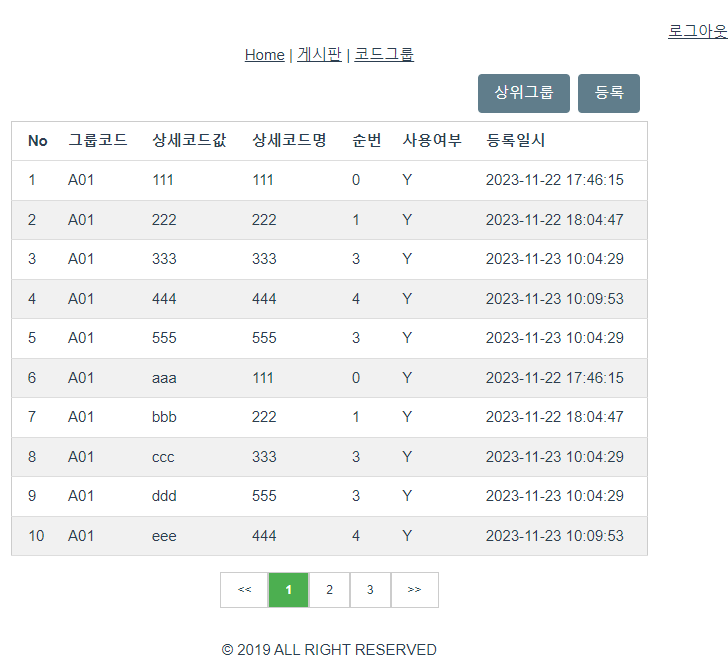Open the 코드그룹 navigation link

(x=384, y=55)
